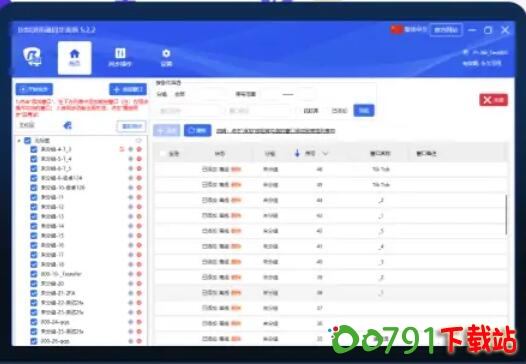
Task: Click gray edit icon on second group row
Action: click(x=131, y=159)
